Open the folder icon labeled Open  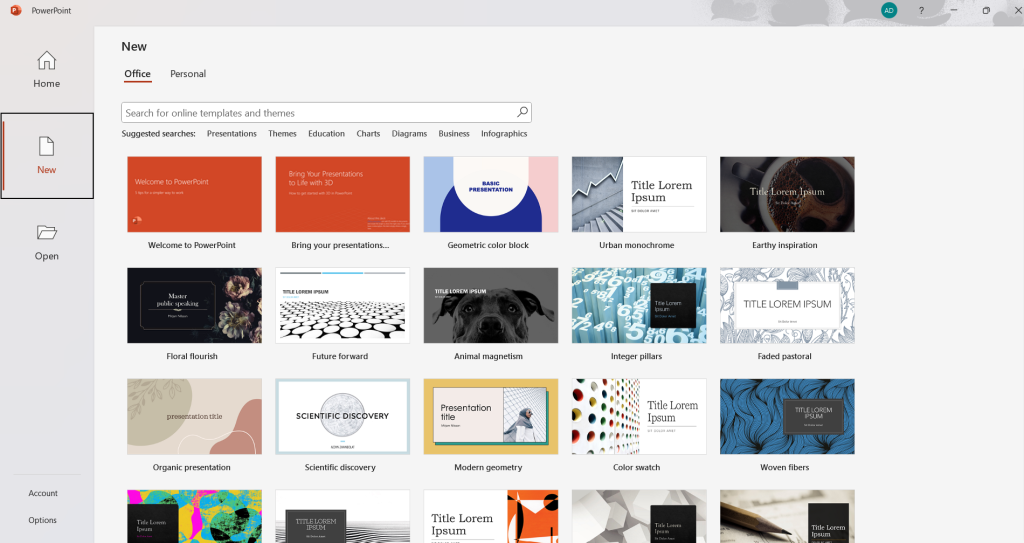pyautogui.click(x=46, y=233)
